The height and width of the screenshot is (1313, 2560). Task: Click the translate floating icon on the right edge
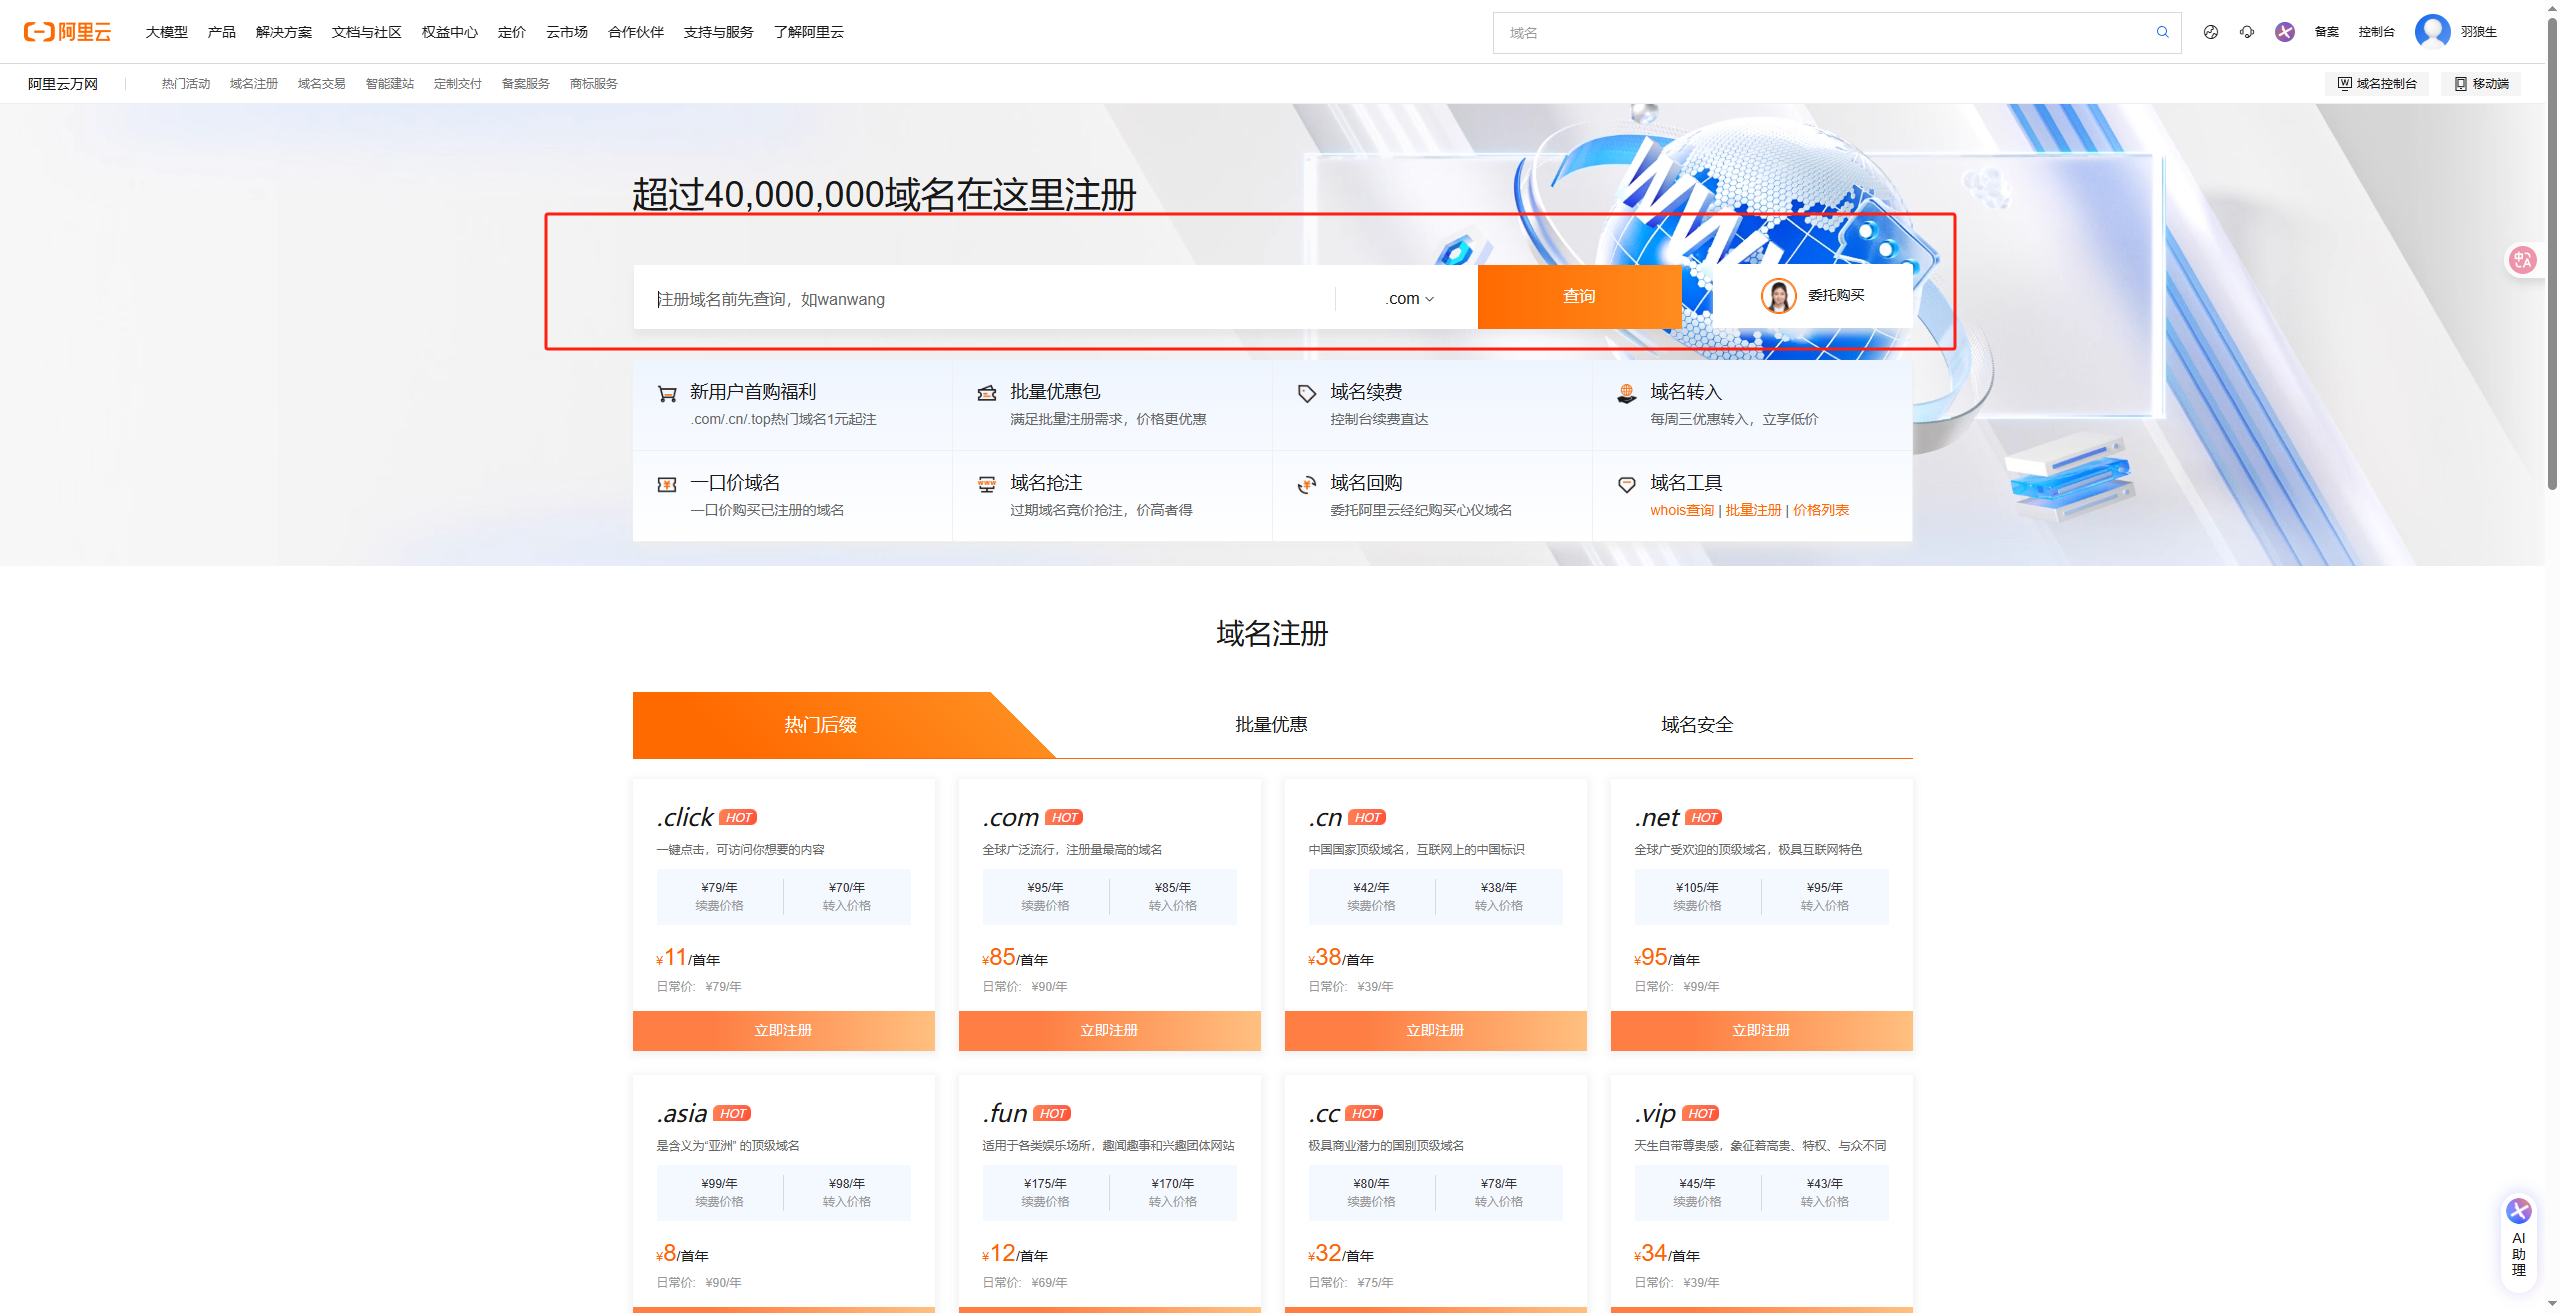tap(2522, 260)
